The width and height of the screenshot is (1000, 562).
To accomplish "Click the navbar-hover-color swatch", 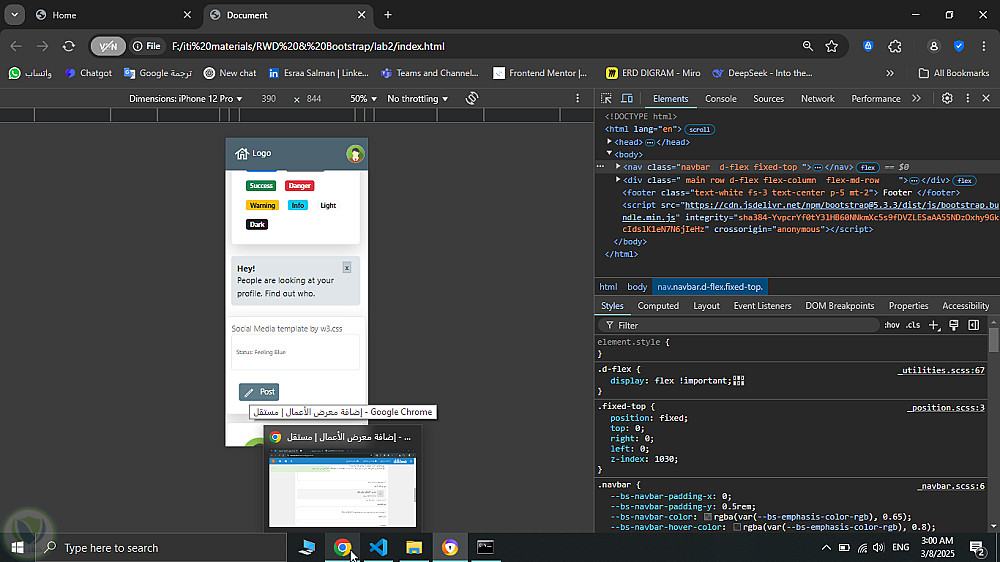I will 737,527.
